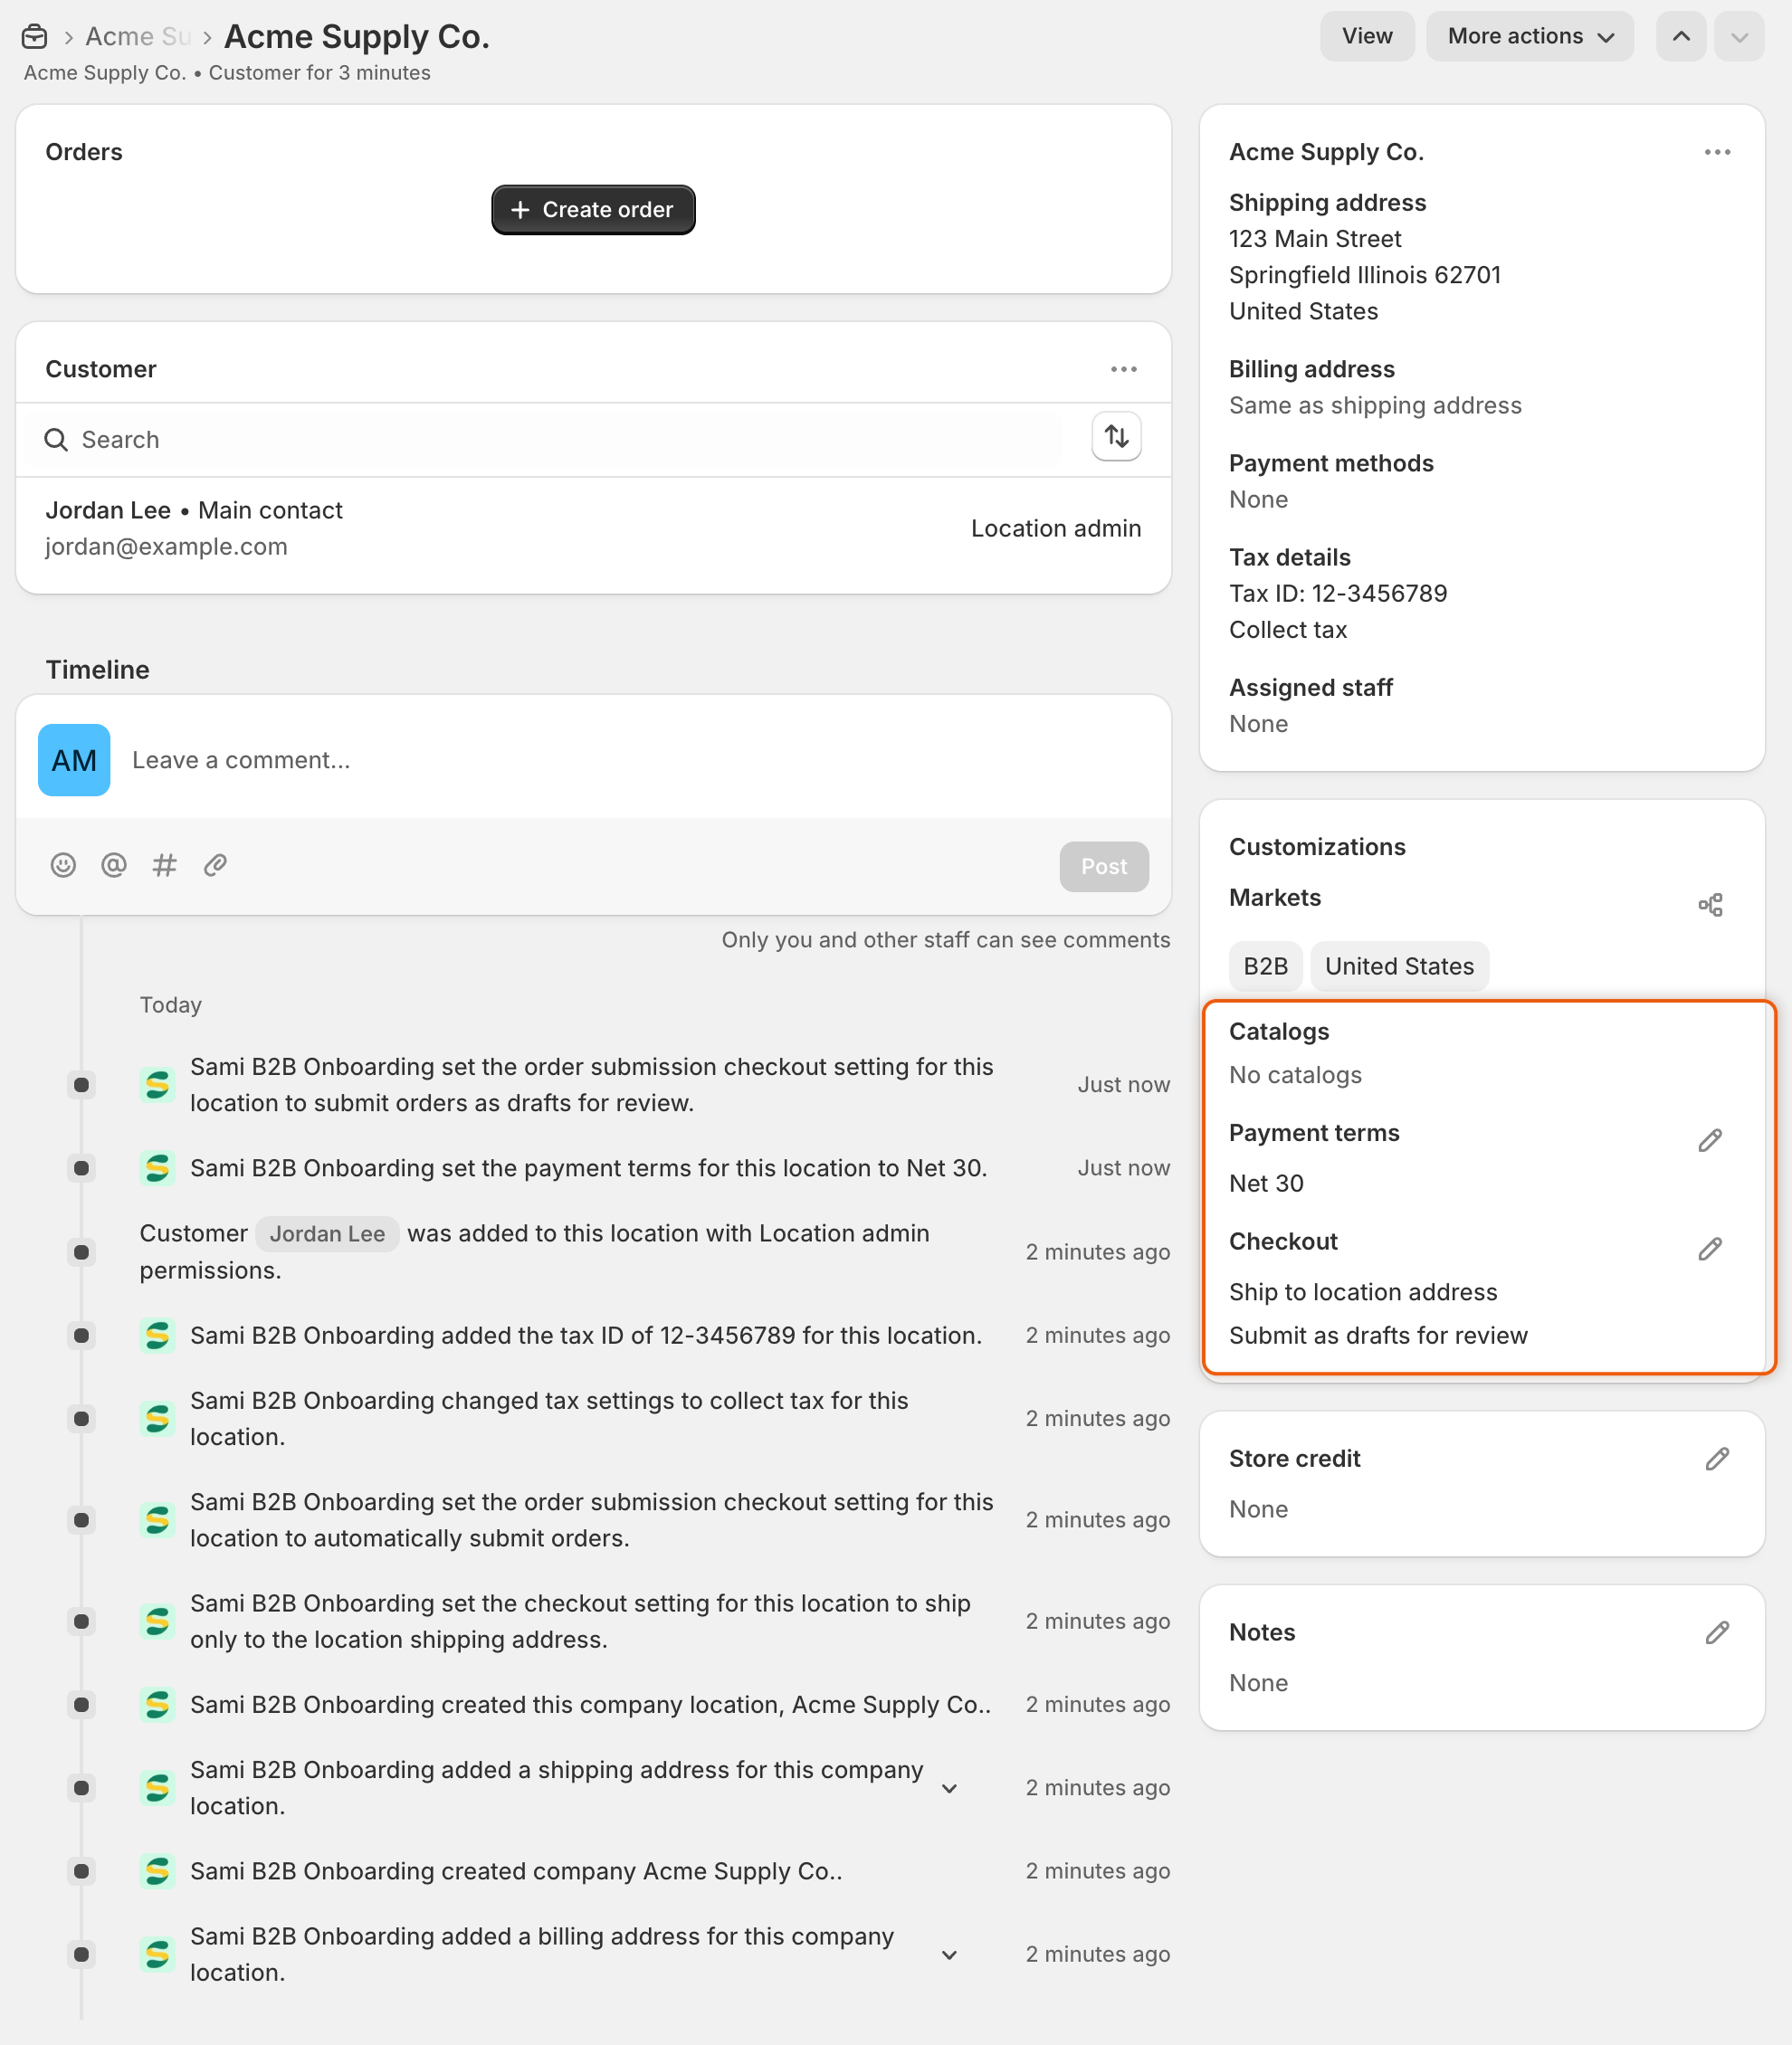The width and height of the screenshot is (1792, 2045).
Task: Edit Store credit with the pencil icon
Action: coord(1717,1459)
